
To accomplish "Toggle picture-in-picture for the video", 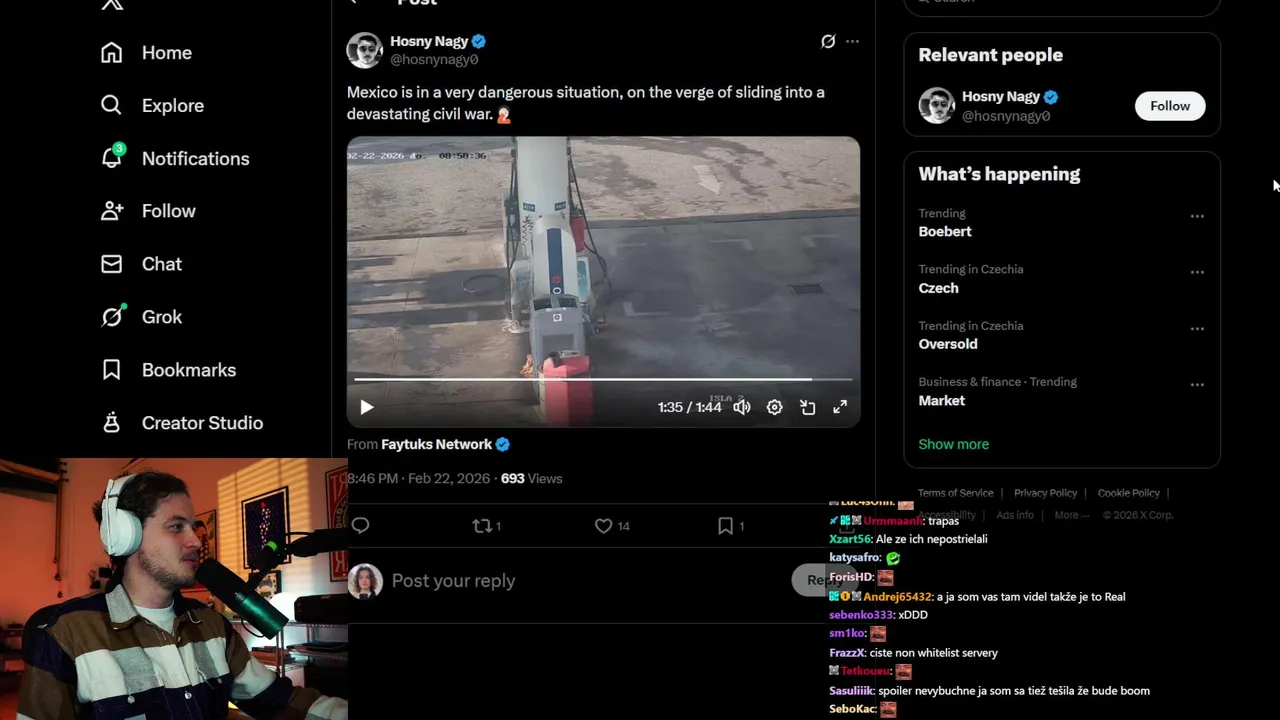I will point(807,407).
